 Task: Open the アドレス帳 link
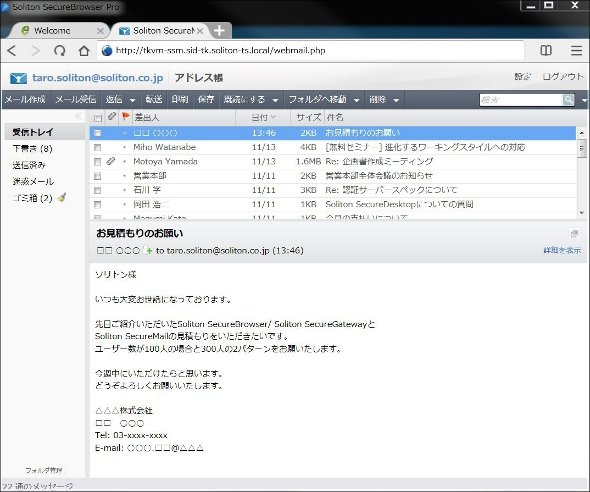click(x=199, y=78)
